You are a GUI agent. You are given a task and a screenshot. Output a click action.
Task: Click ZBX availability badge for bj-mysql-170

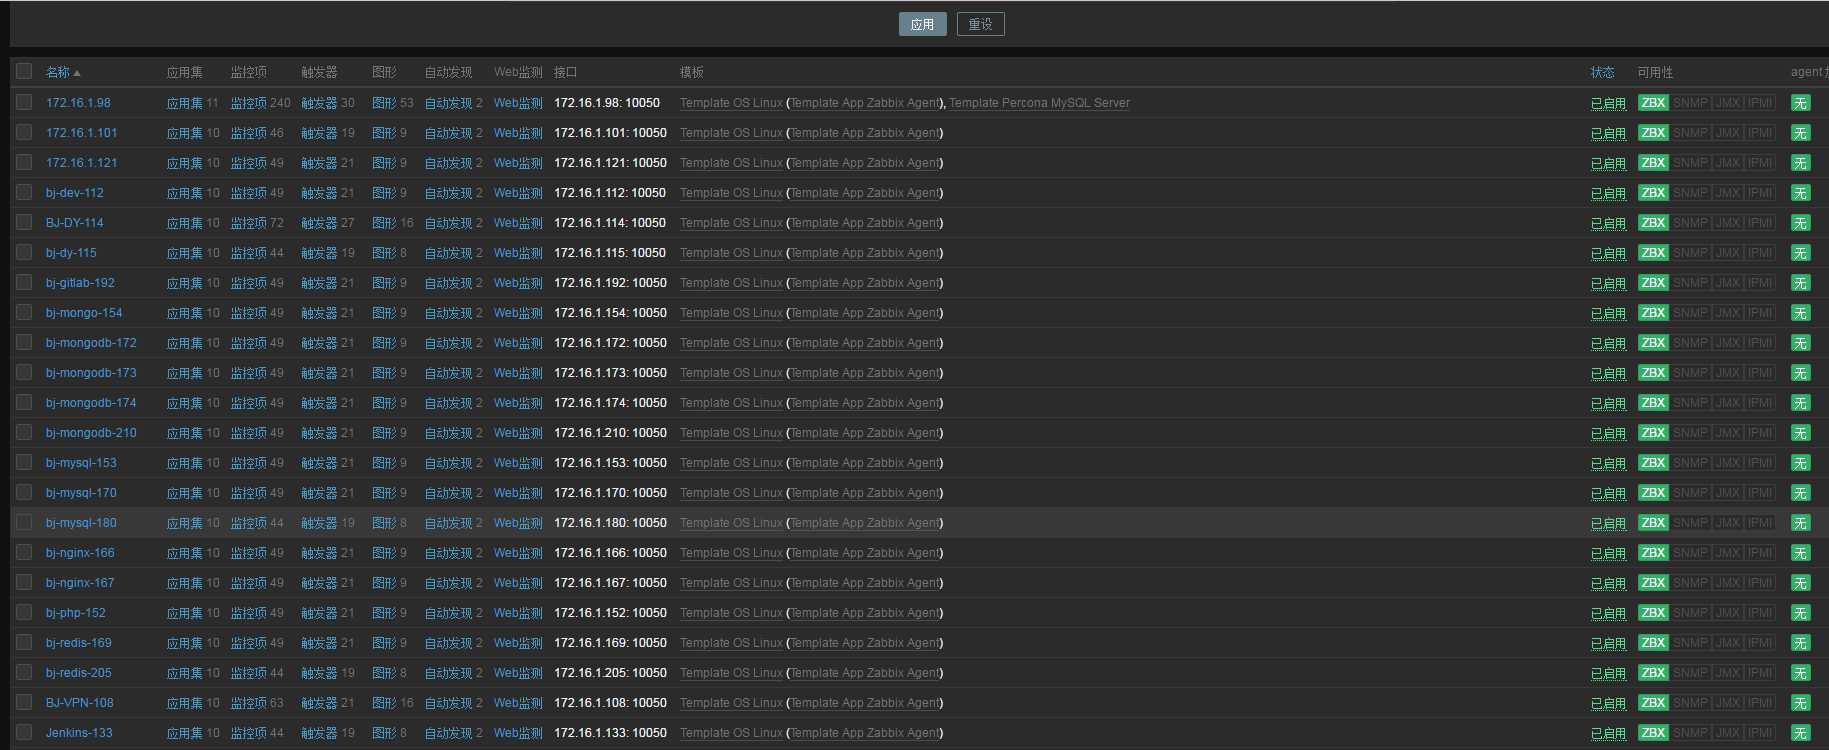coord(1653,493)
